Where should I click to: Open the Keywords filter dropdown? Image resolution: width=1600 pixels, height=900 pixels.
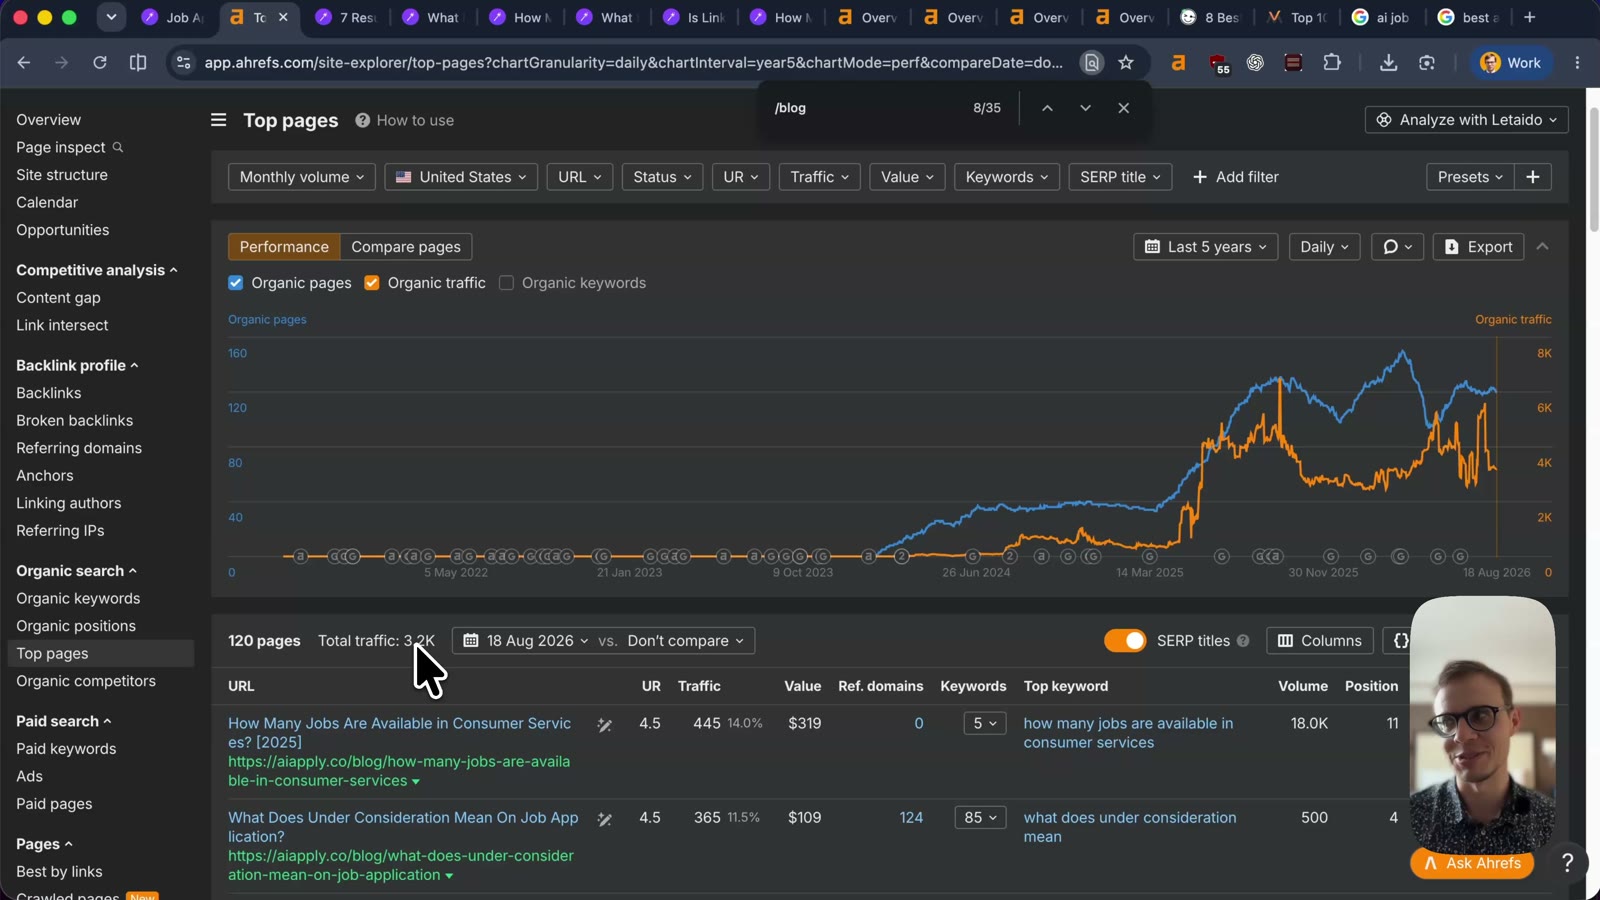(x=1007, y=177)
